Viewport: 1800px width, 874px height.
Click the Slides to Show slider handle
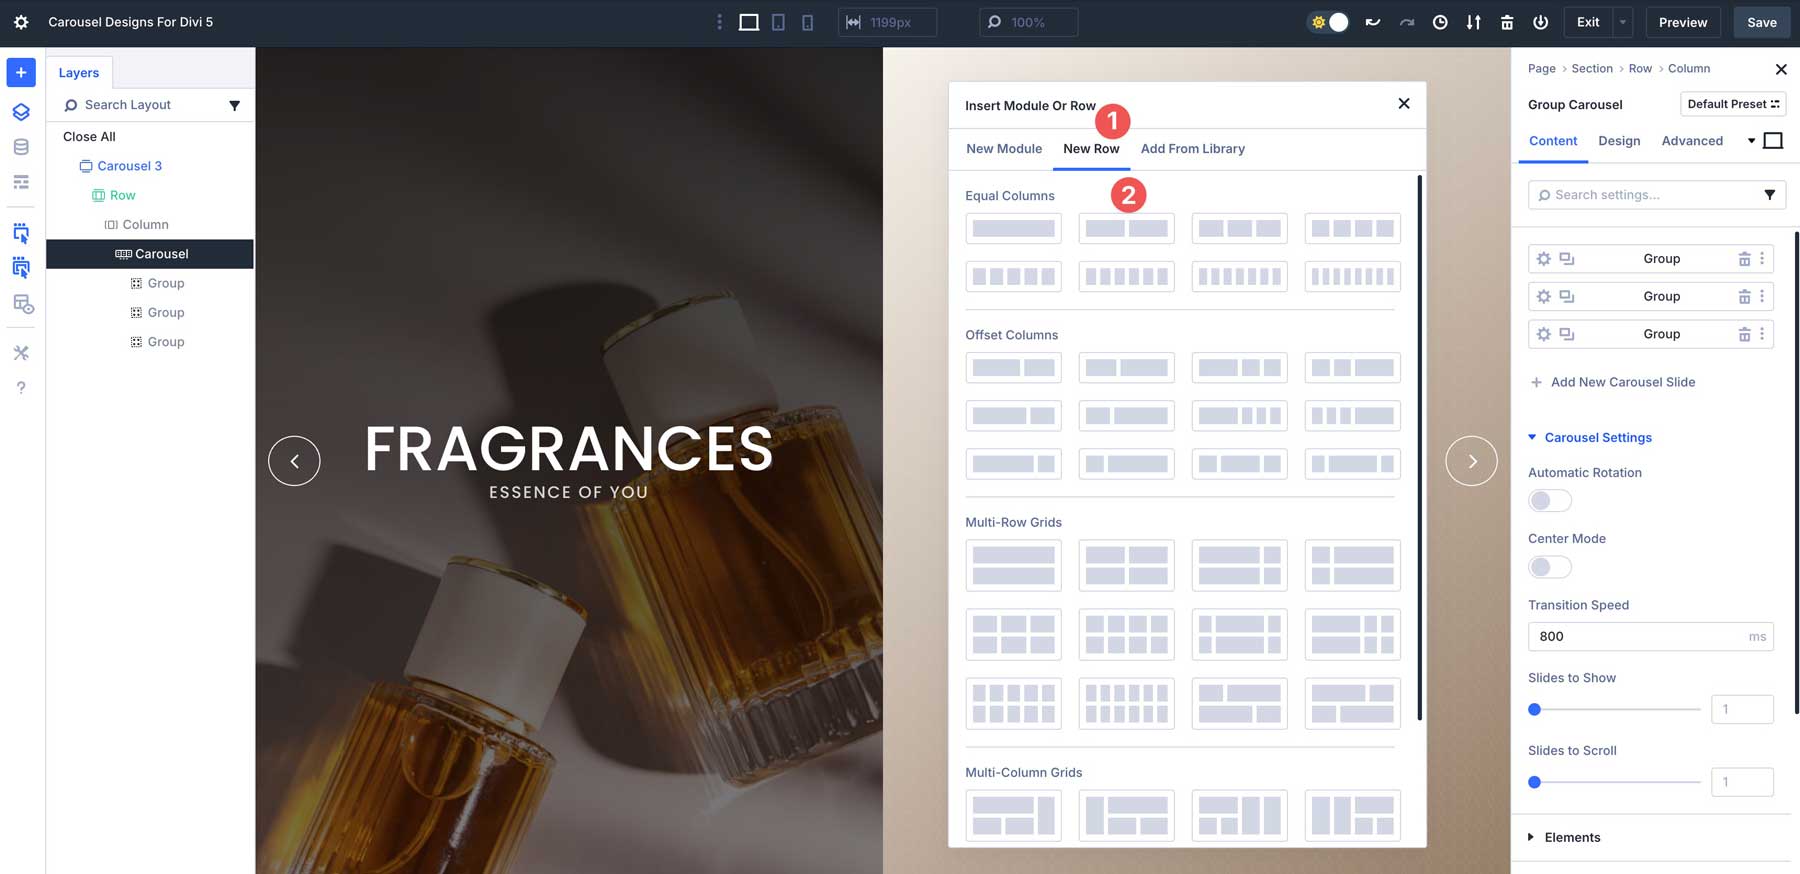click(x=1535, y=710)
